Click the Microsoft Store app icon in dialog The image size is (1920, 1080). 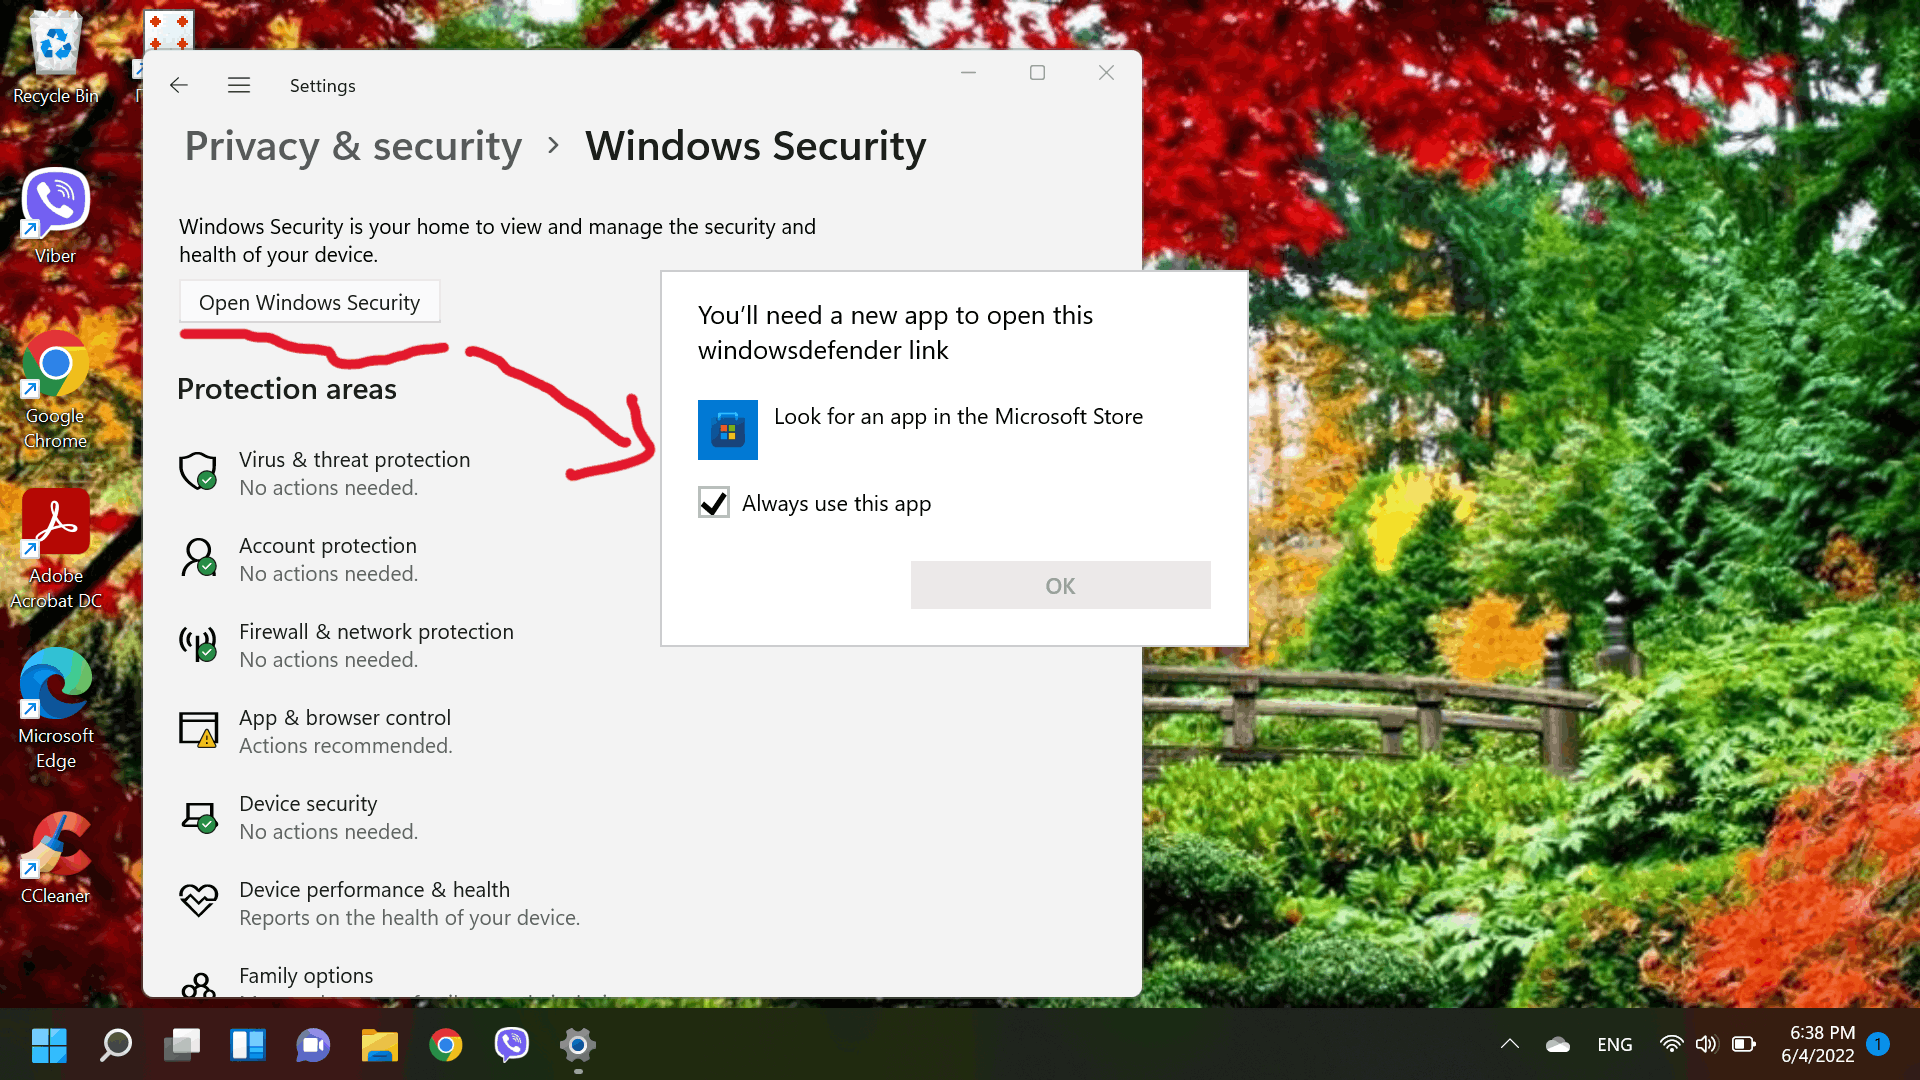pos(728,430)
